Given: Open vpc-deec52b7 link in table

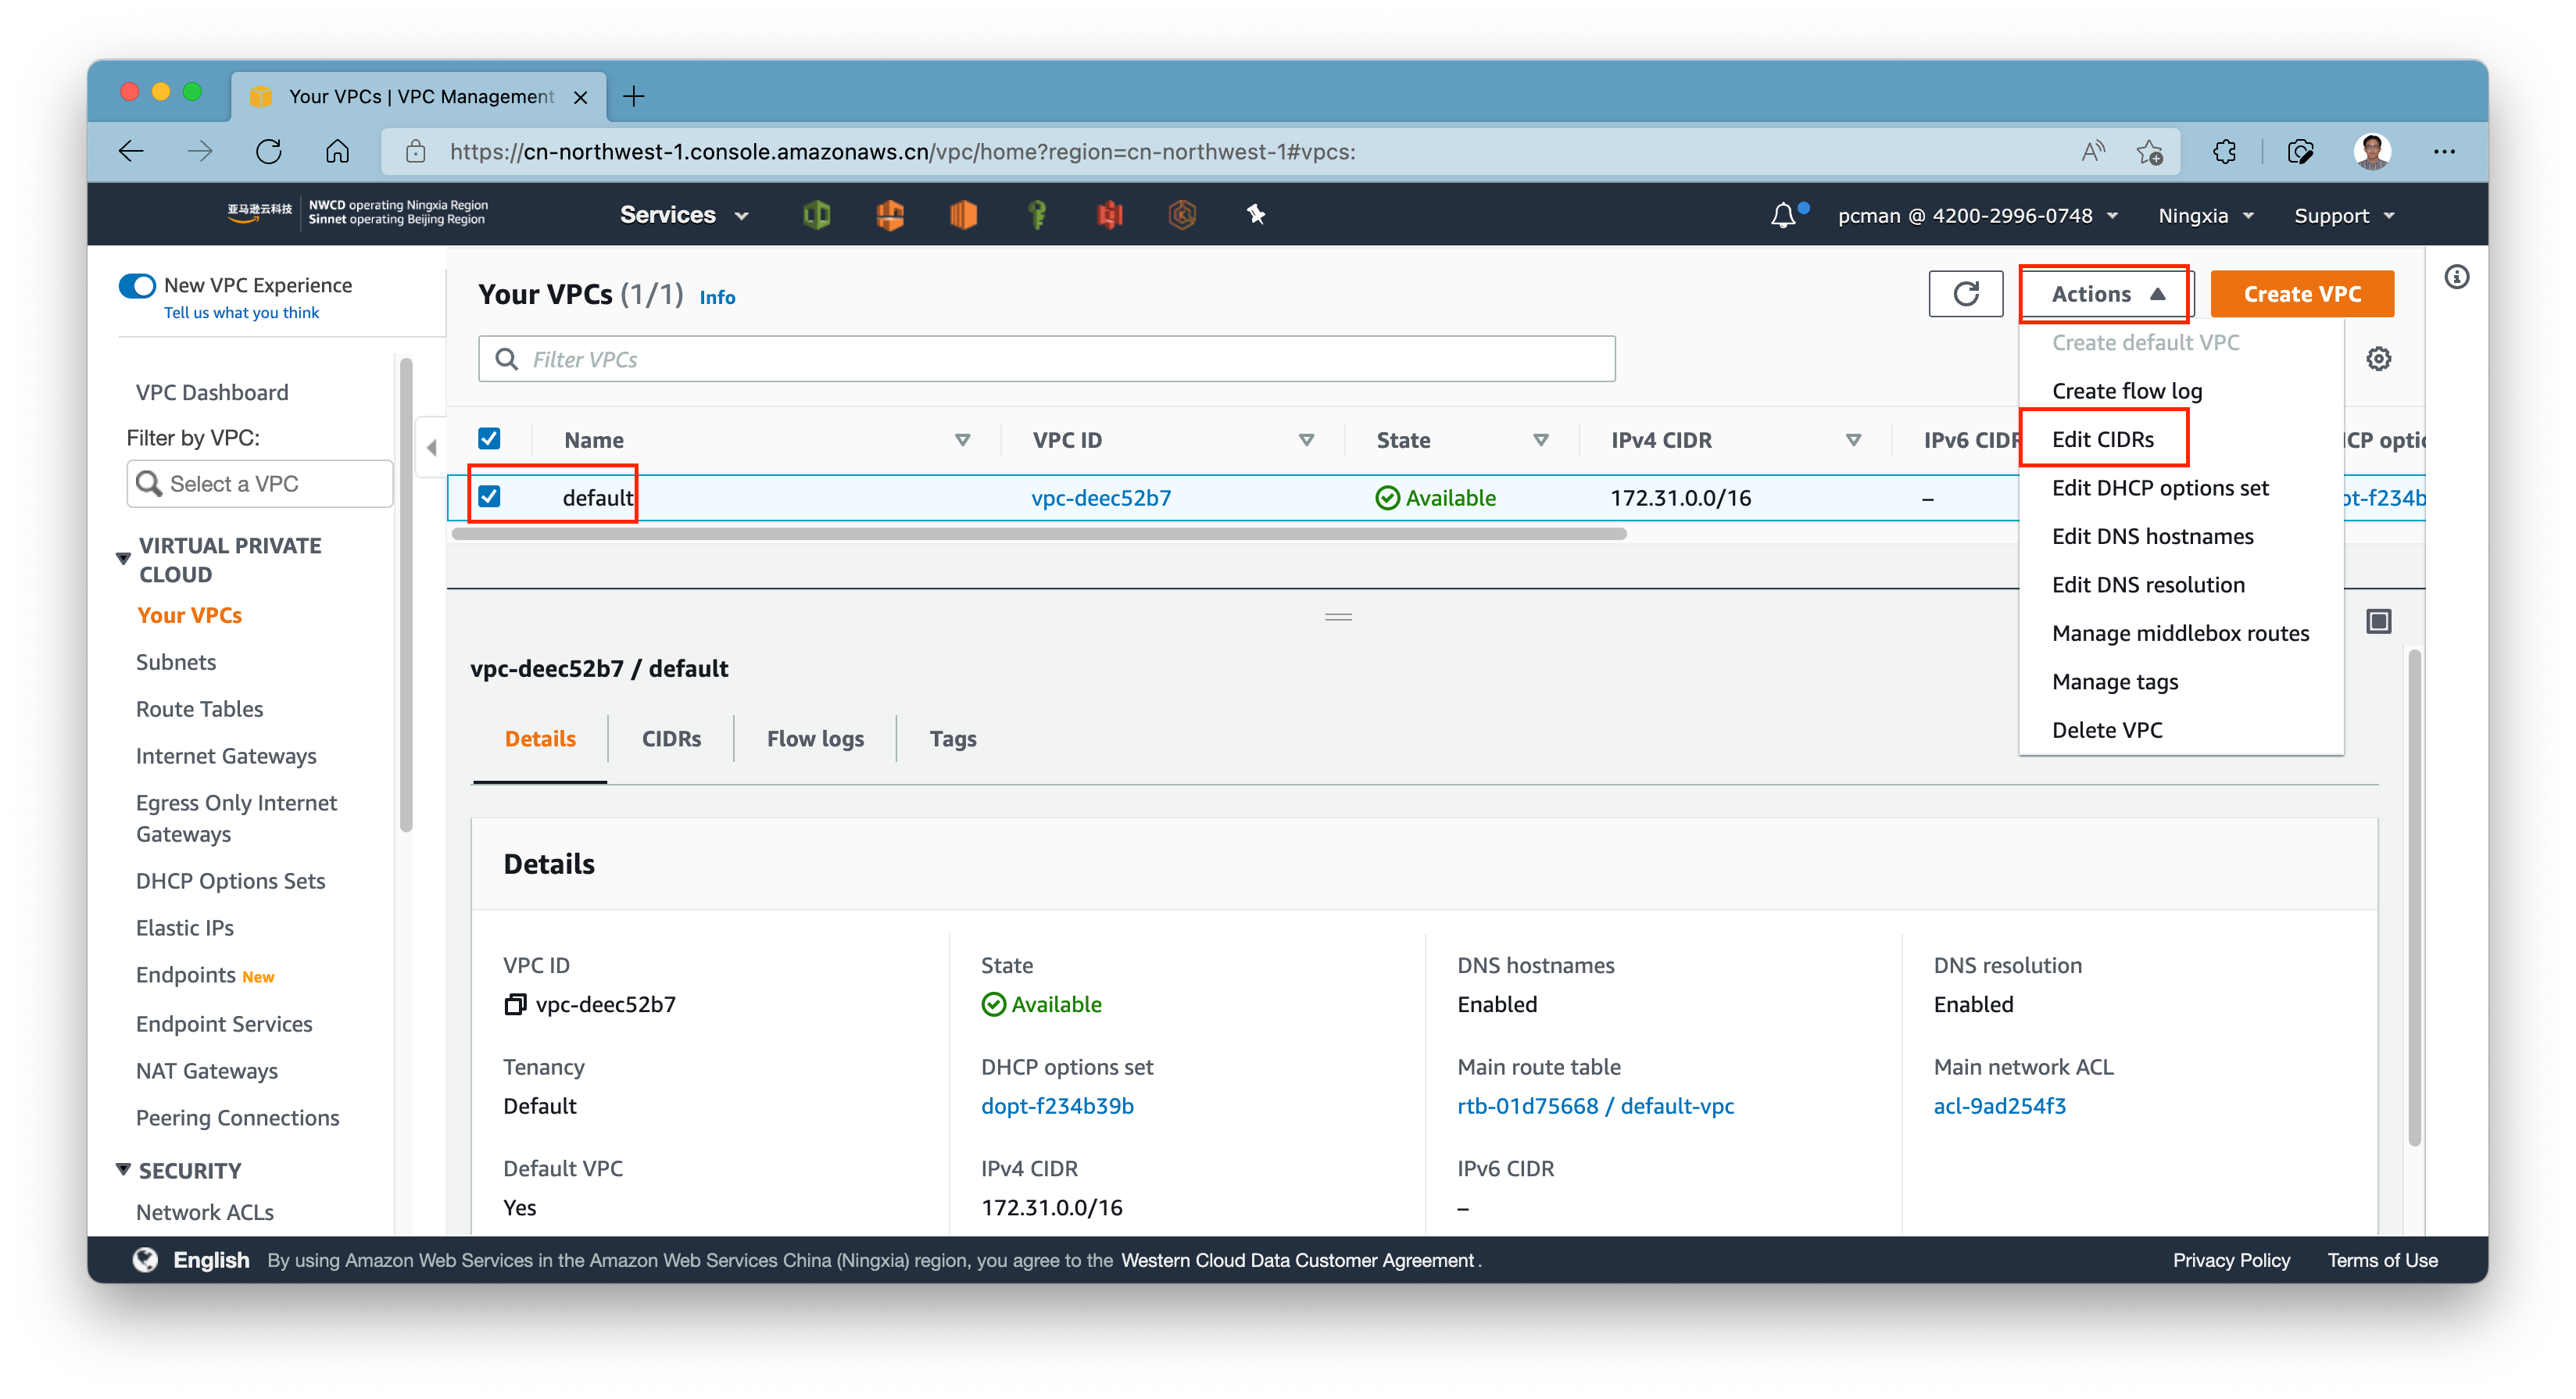Looking at the screenshot, I should (1100, 498).
